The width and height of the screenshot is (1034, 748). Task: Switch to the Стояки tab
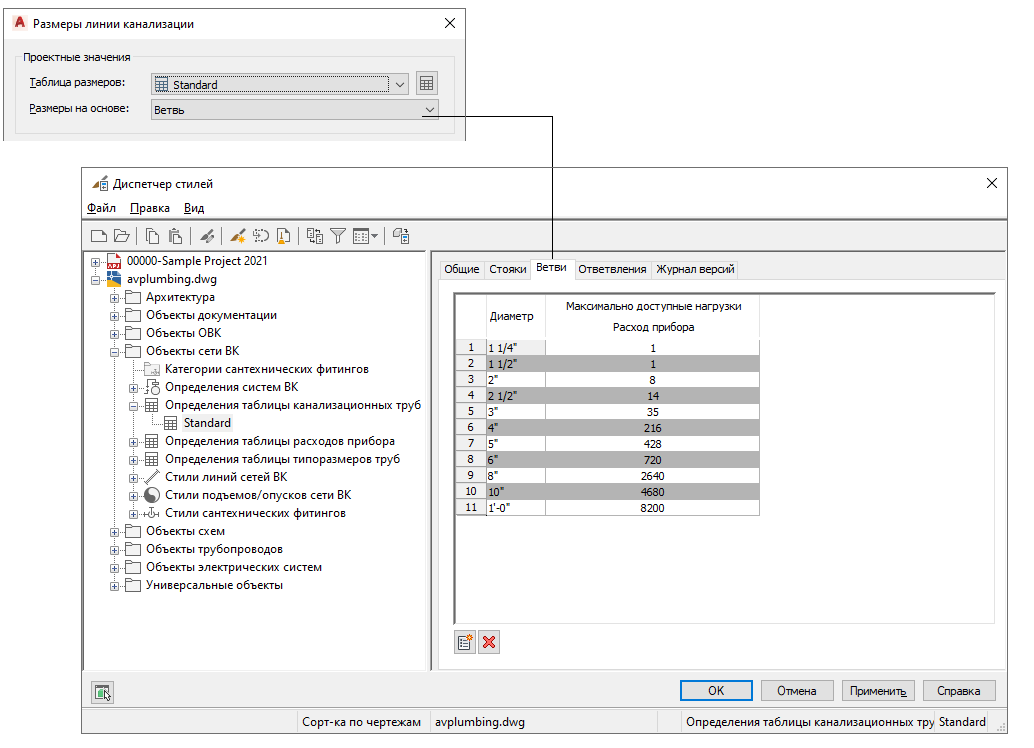pos(508,269)
